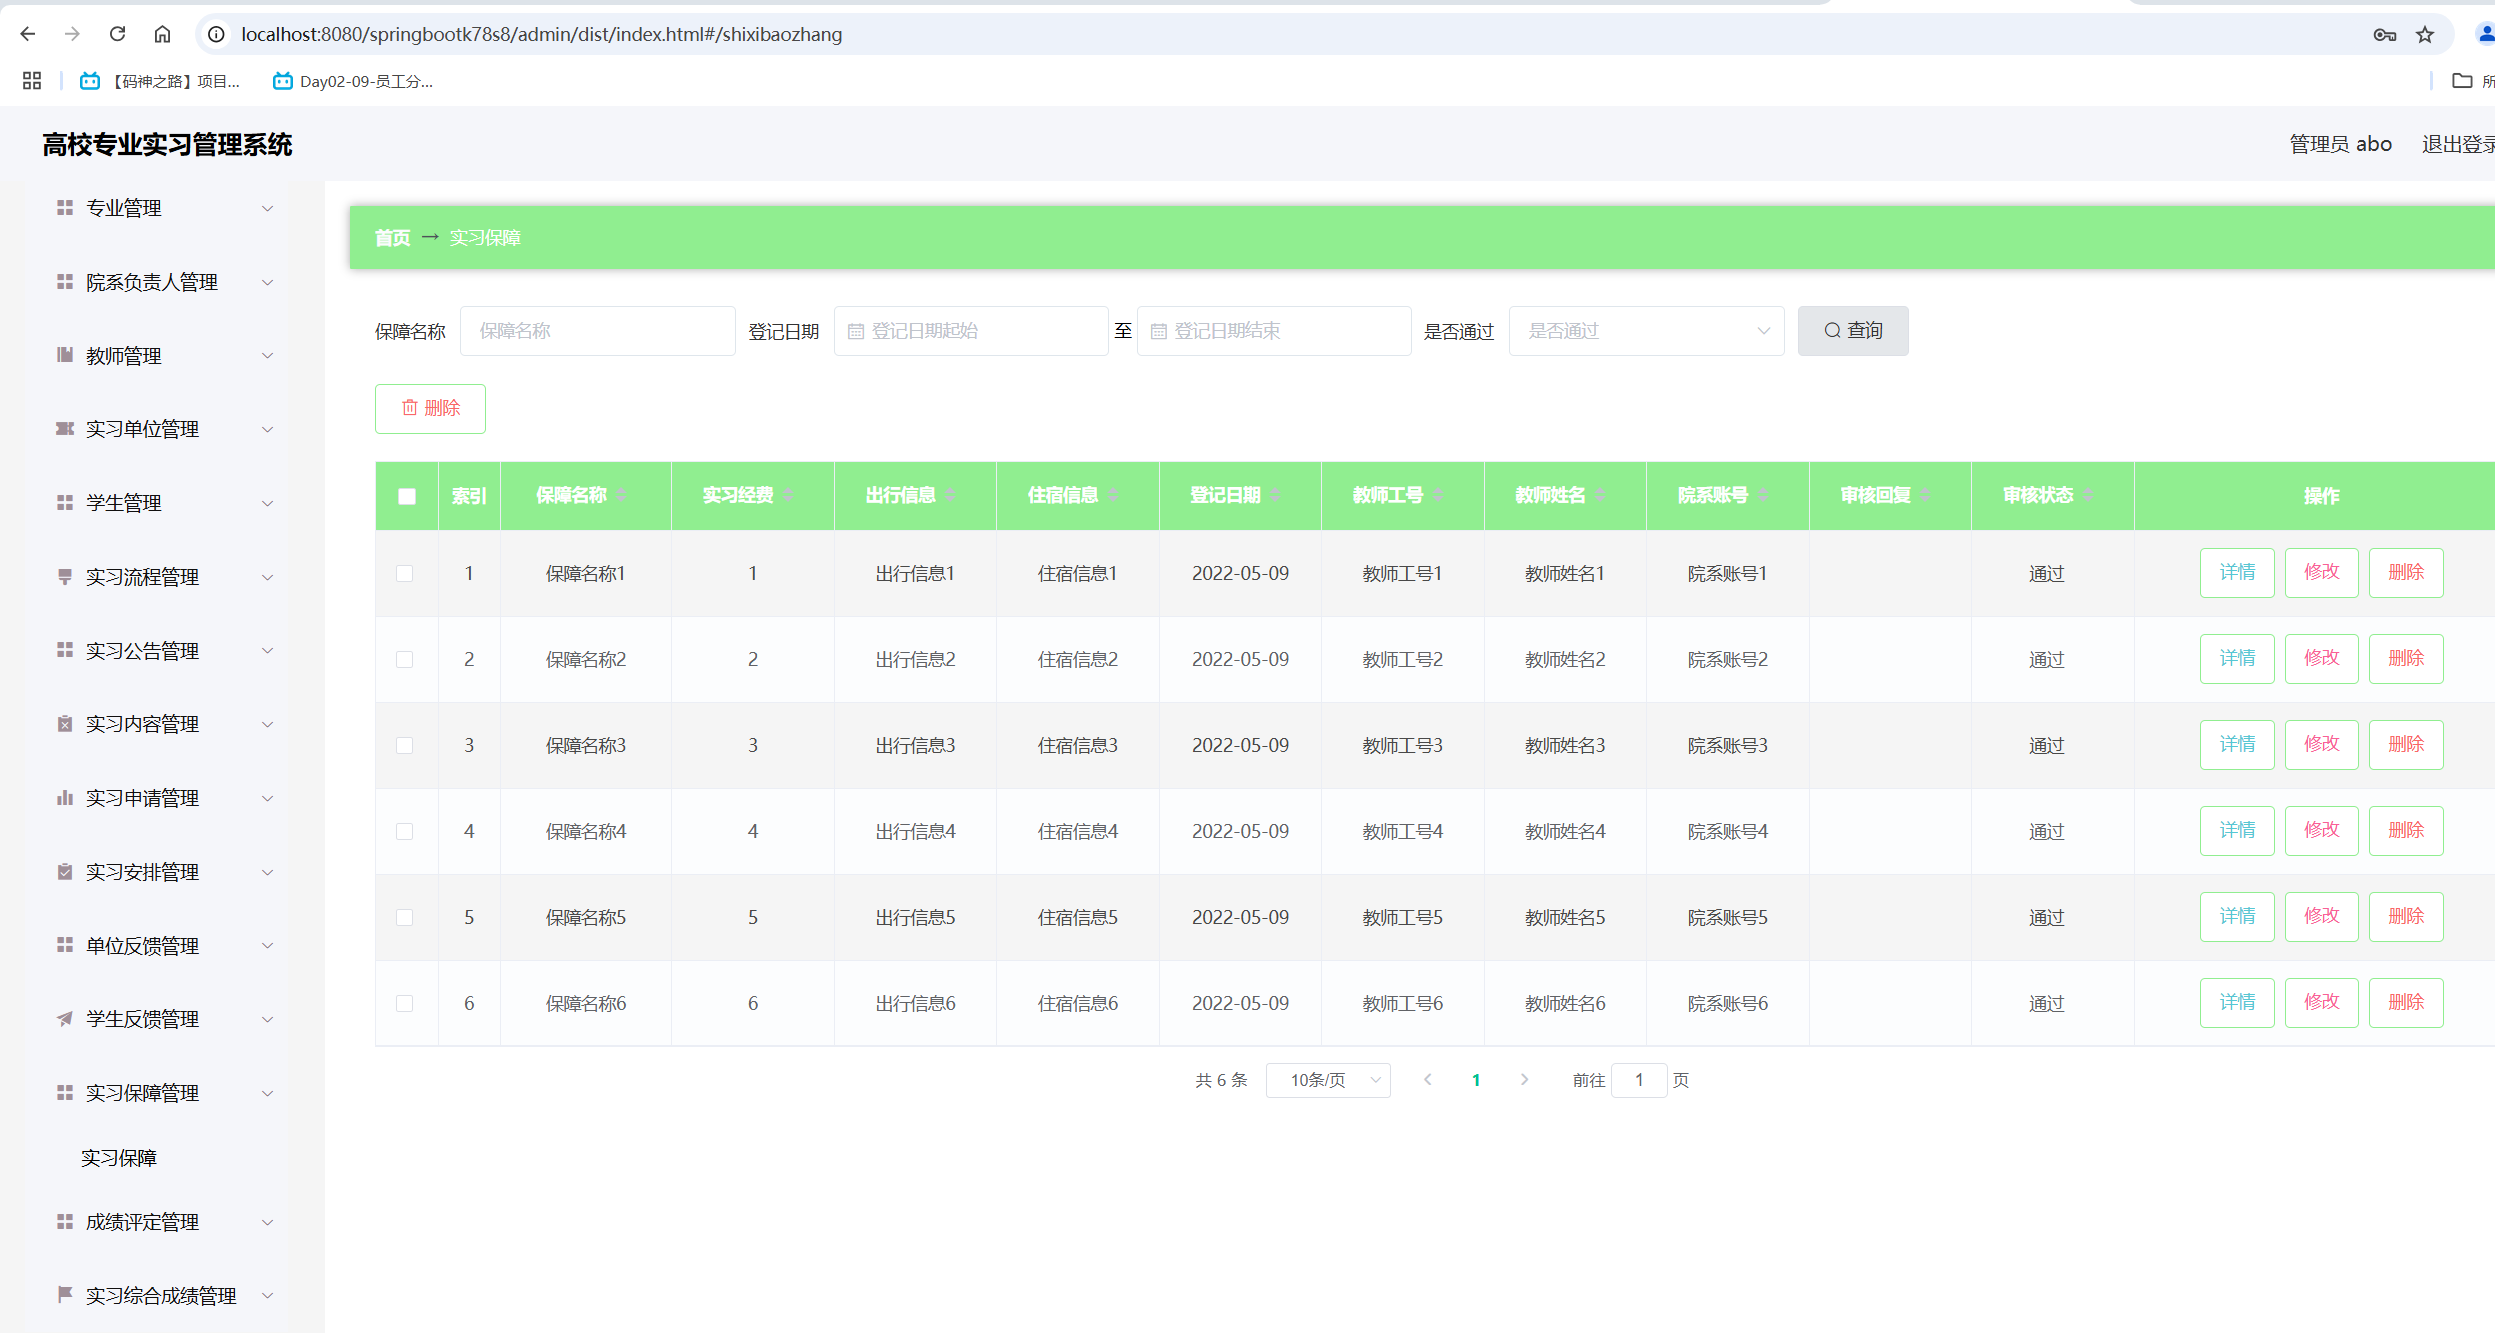Go to next page arrow in pagination
This screenshot has height=1333, width=2495.
pyautogui.click(x=1524, y=1080)
